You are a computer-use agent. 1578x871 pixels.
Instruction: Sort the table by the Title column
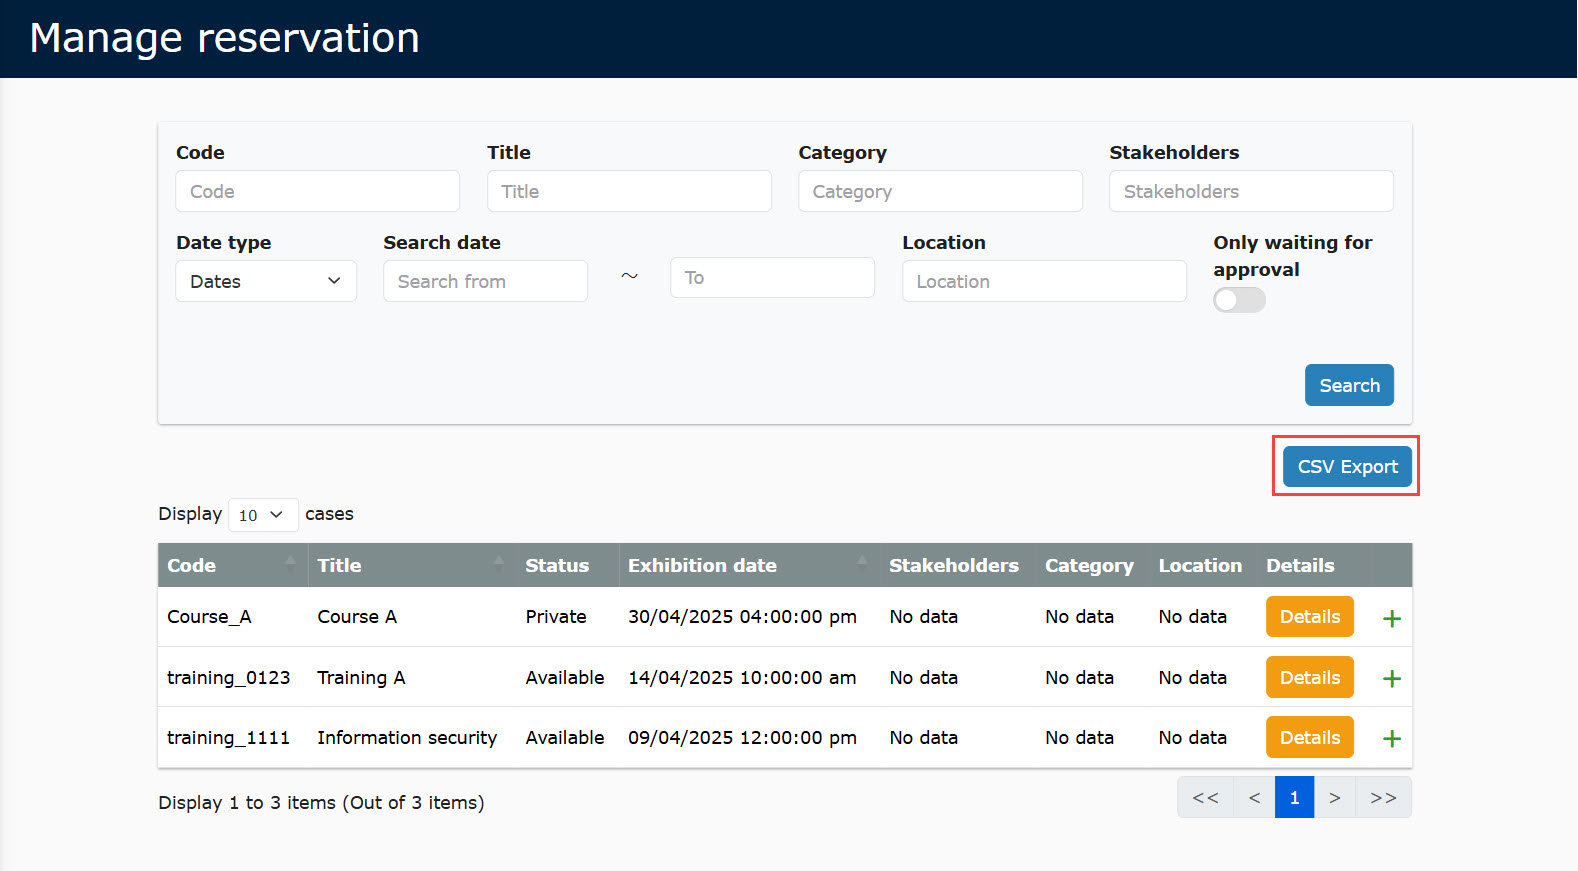click(x=413, y=565)
